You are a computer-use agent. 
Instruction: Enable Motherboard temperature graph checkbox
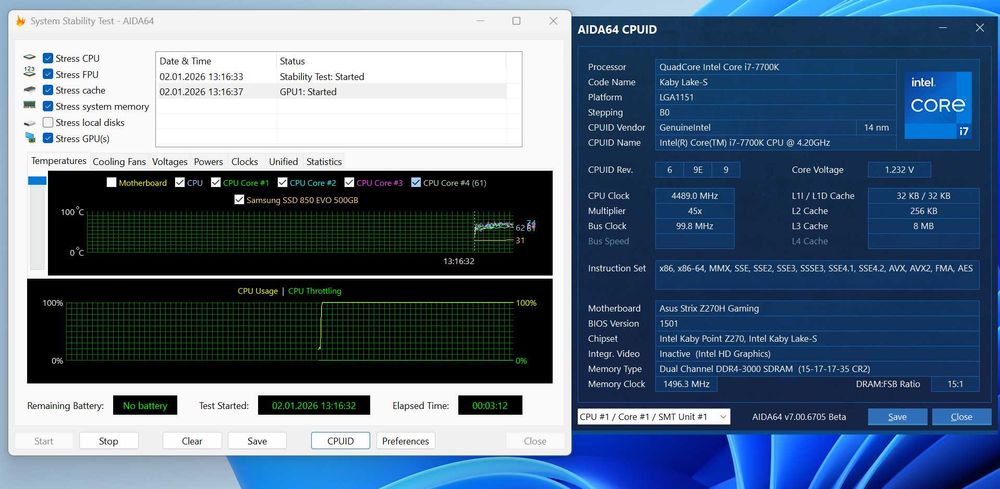coord(112,182)
